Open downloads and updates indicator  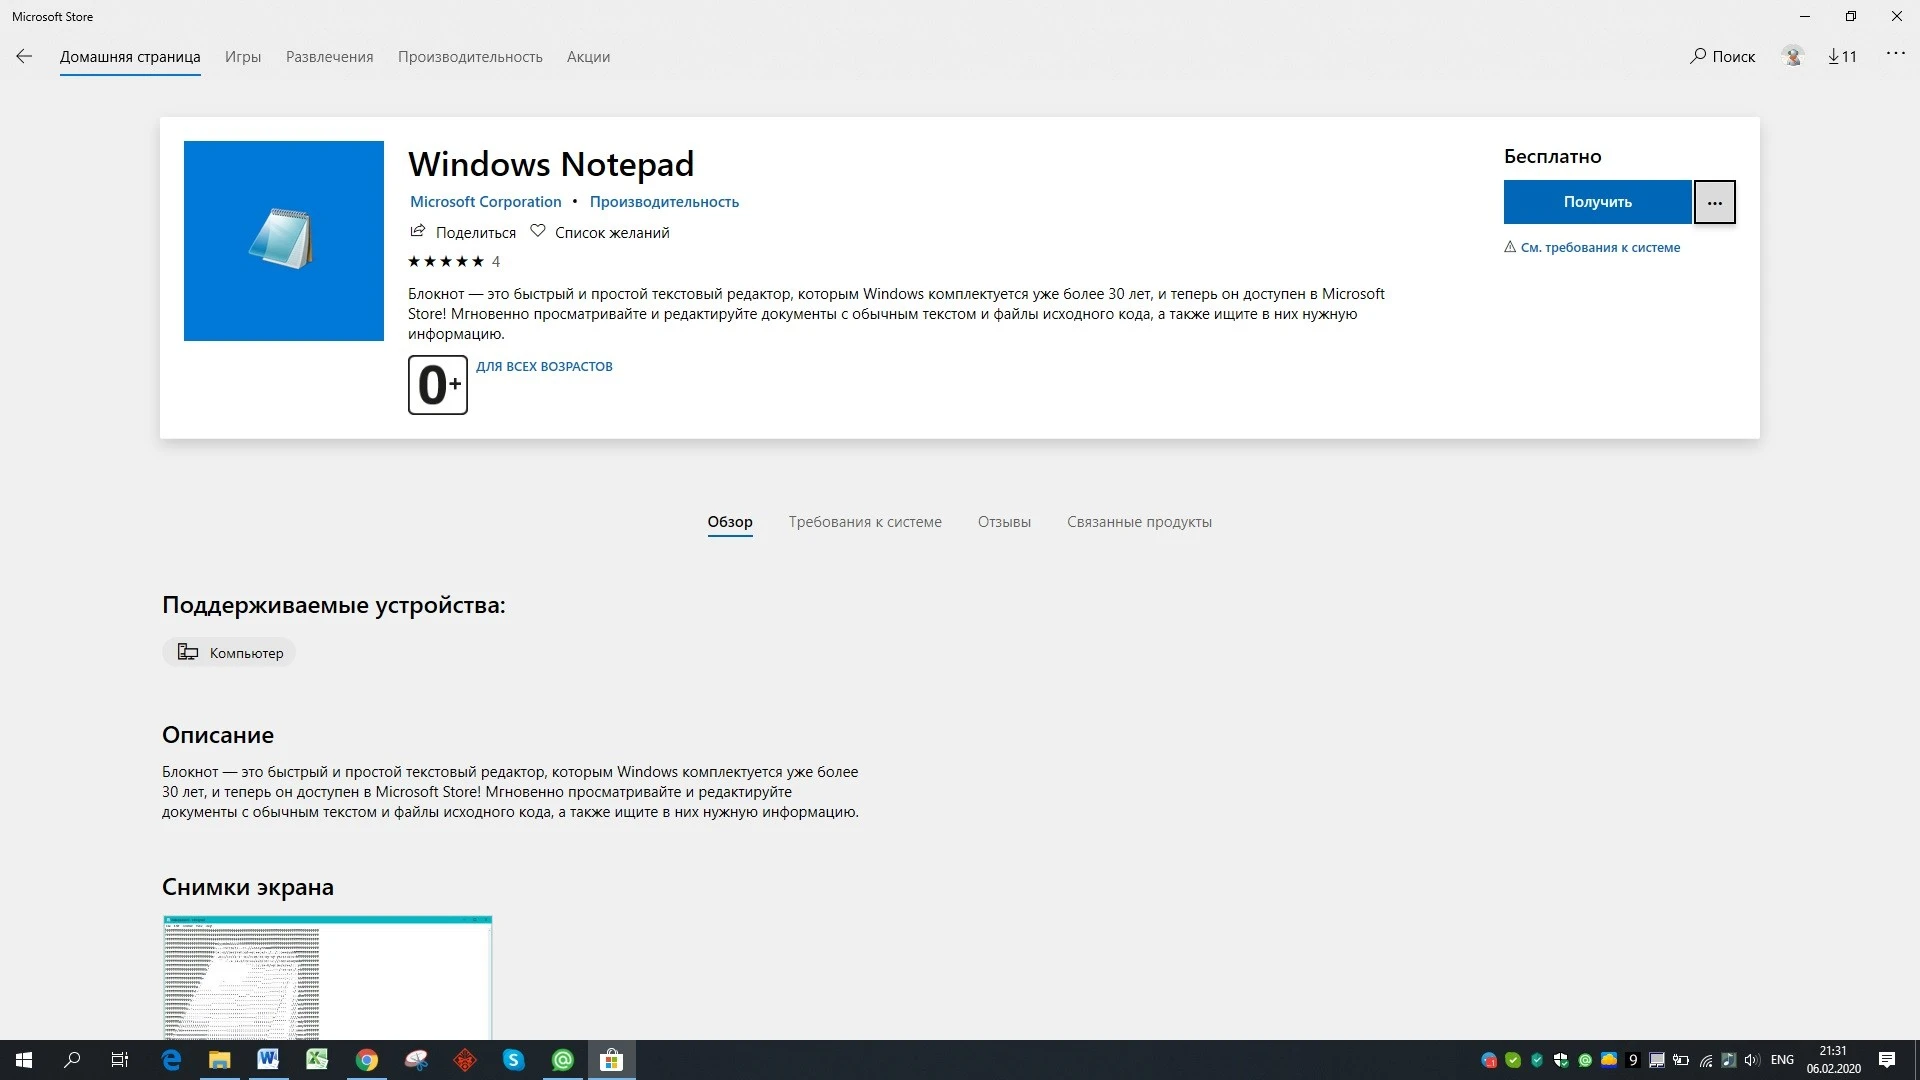(x=1842, y=57)
